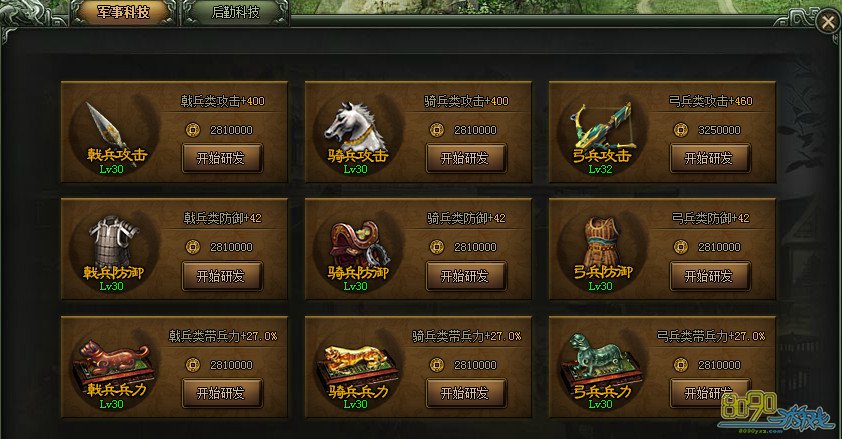Click 开始研发 under 骑兵类攻击+400

tap(466, 158)
